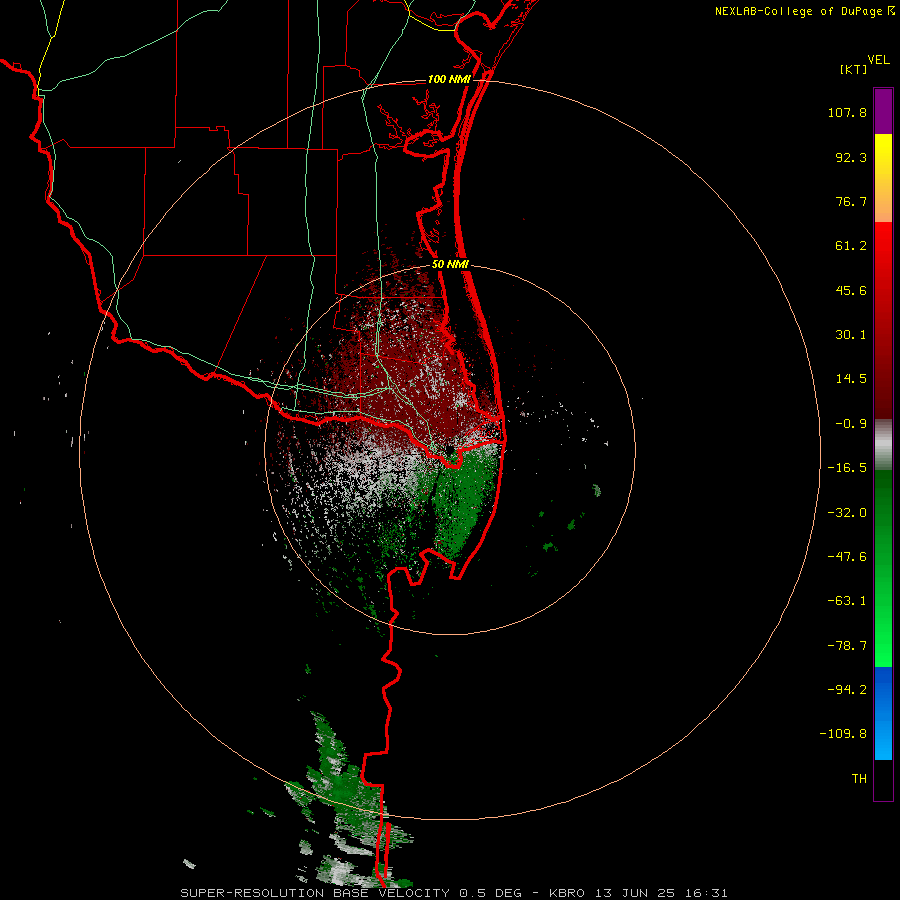Select the 76.7 legend value
900x900 pixels.
click(851, 201)
